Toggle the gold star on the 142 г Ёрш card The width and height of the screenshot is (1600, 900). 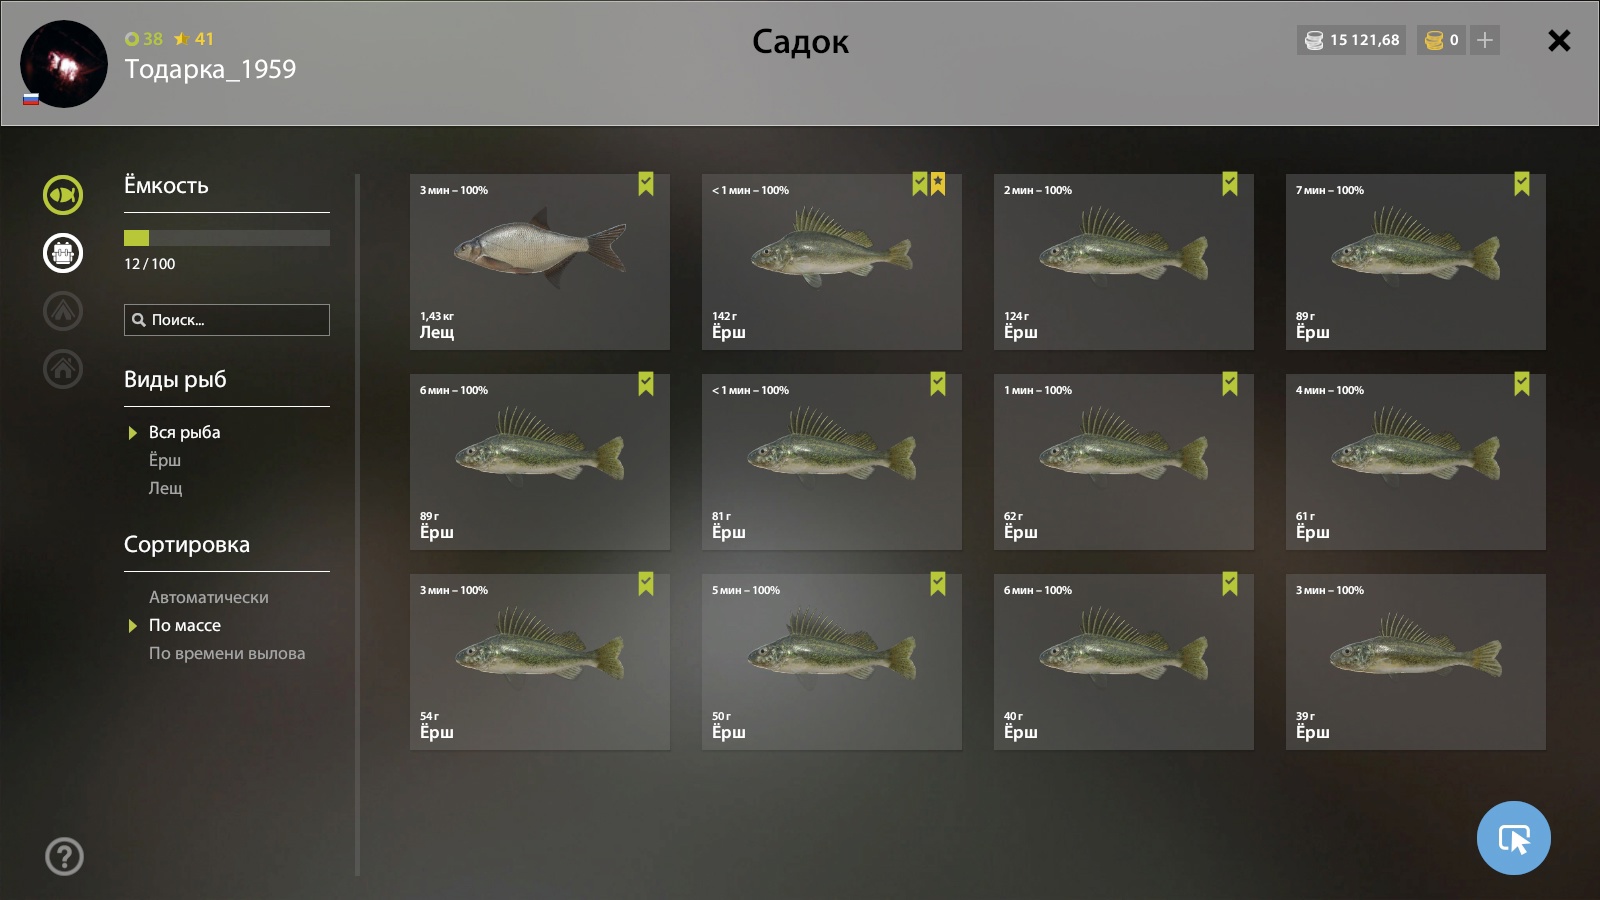(x=938, y=184)
